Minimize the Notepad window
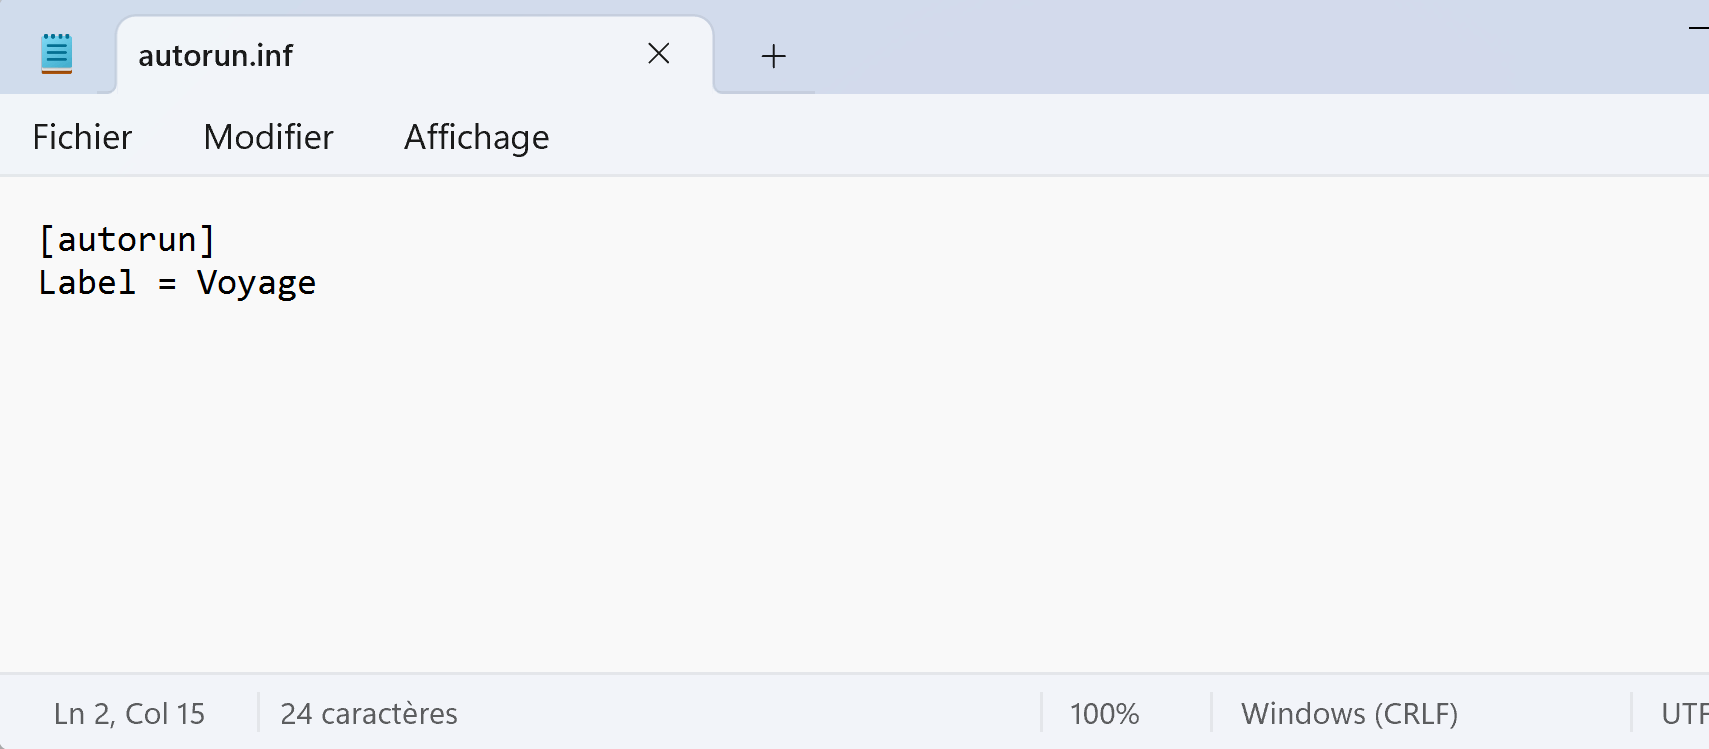The image size is (1709, 749). click(1698, 28)
